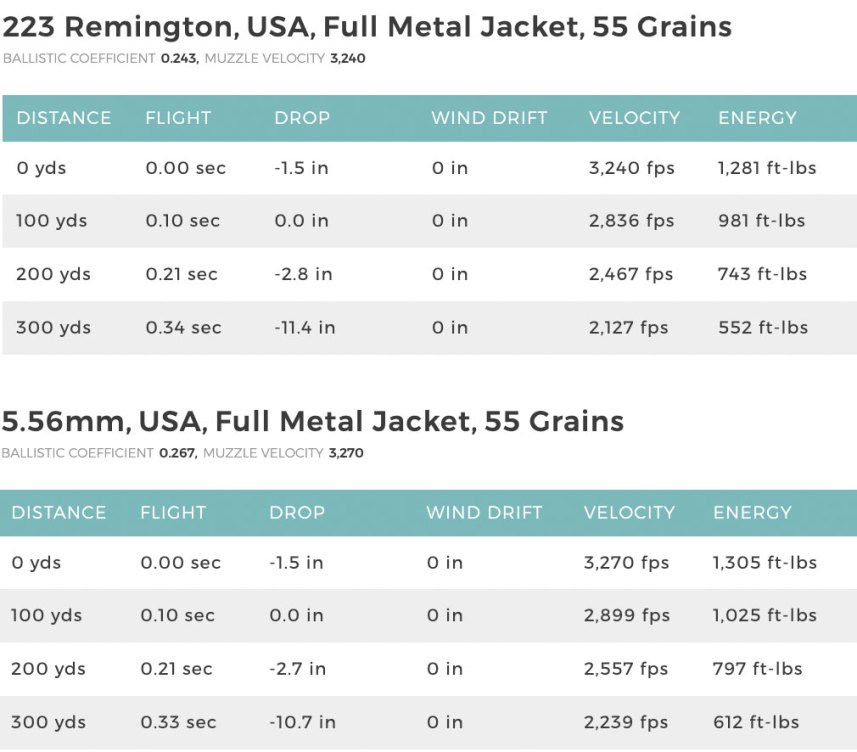The height and width of the screenshot is (752, 857).
Task: Click the 0.34 sec flight cell
Action: pos(183,328)
